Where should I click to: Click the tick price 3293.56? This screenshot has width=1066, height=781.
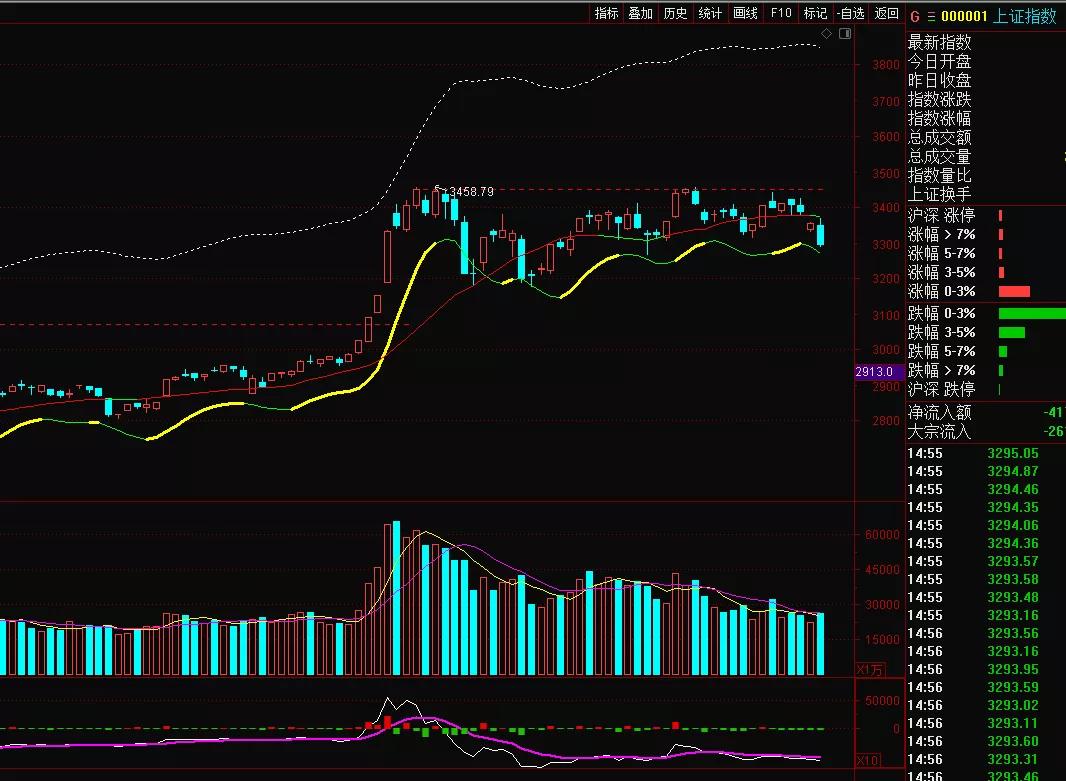1013,634
